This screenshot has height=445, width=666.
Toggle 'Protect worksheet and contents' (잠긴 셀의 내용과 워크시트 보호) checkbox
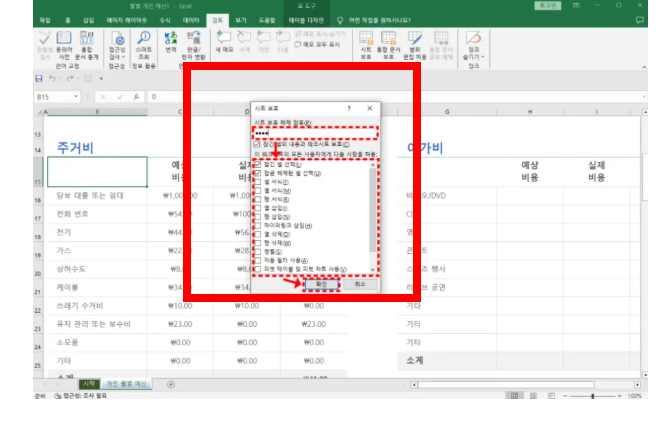click(257, 144)
